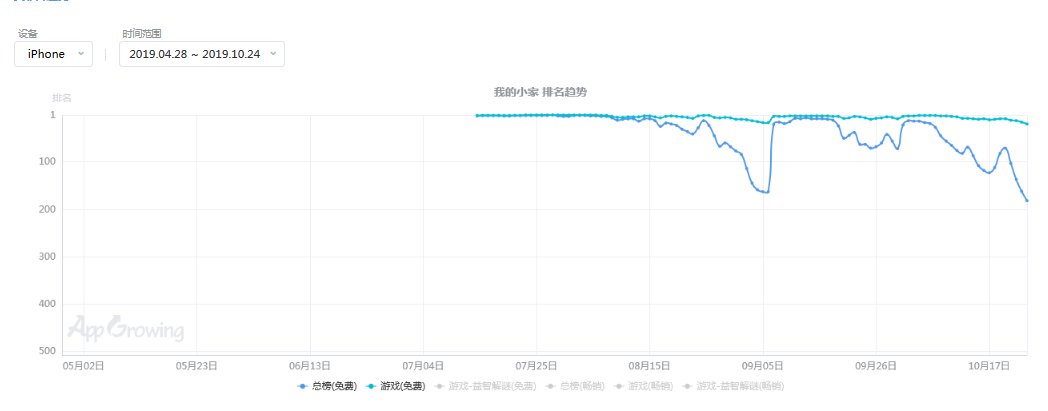Image resolution: width=1048 pixels, height=411 pixels.
Task: Click the 设备 field label
Action: 27,34
